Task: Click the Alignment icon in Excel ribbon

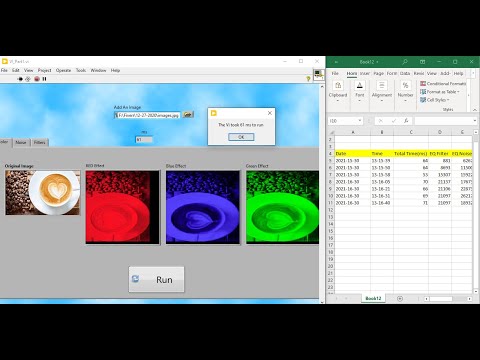Action: (382, 85)
